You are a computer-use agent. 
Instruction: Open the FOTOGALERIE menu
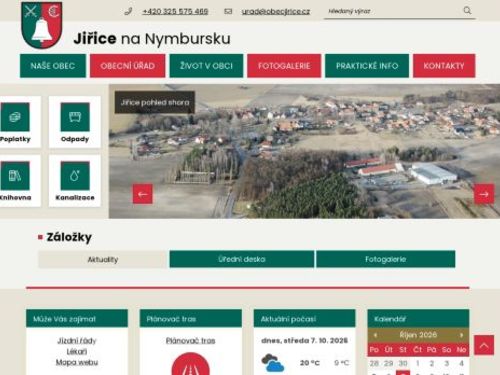284,66
